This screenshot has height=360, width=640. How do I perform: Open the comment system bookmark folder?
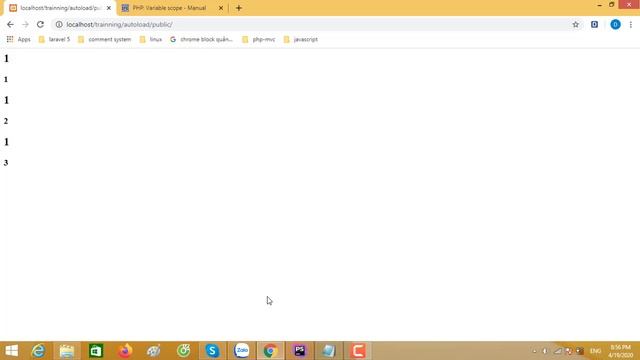104,39
